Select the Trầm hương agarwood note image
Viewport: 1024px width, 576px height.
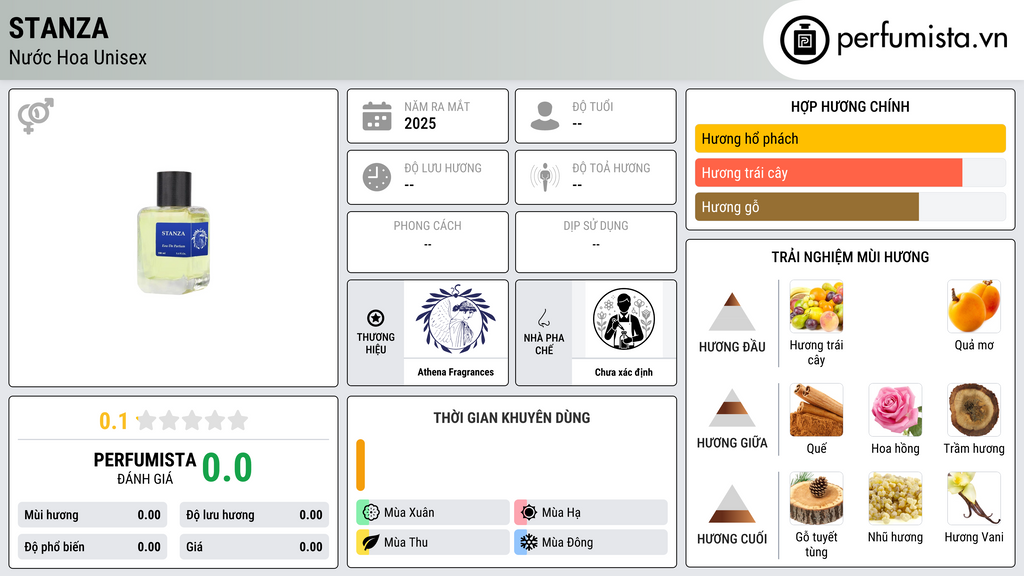tap(974, 409)
